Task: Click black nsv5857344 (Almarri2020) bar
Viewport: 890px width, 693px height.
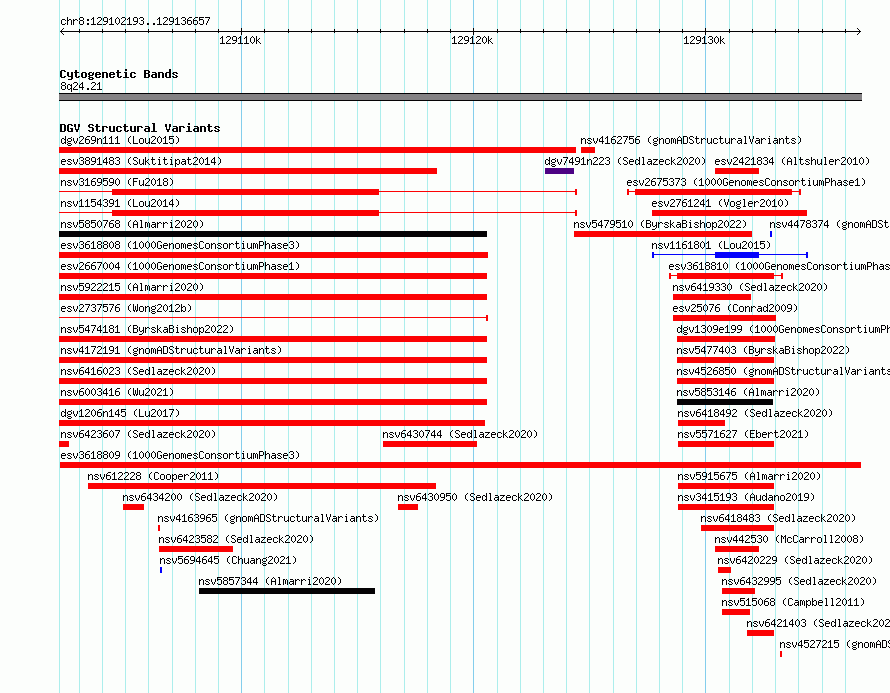Action: click(x=287, y=591)
